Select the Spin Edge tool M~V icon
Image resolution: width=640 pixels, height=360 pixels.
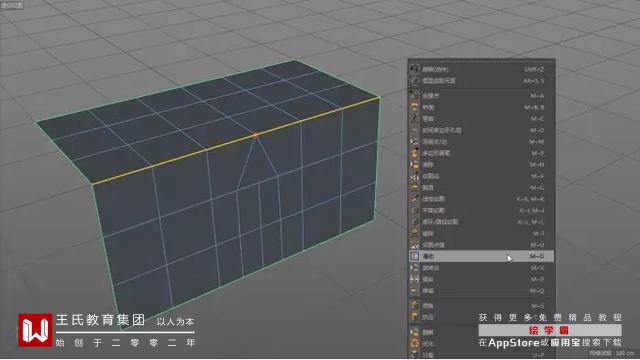point(415,268)
